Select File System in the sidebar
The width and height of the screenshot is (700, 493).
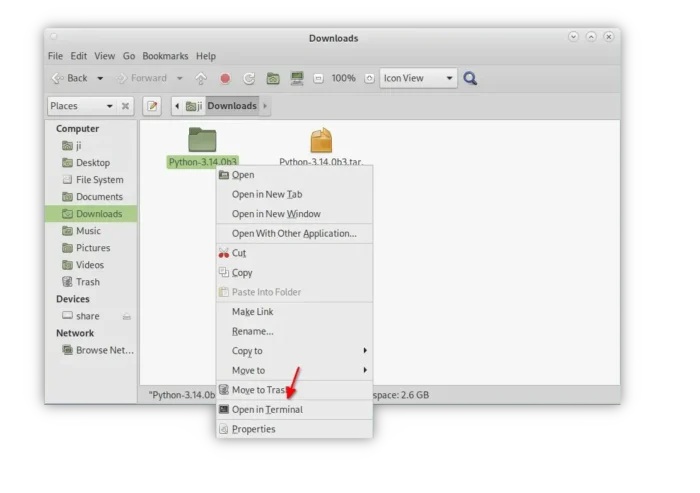point(91,180)
